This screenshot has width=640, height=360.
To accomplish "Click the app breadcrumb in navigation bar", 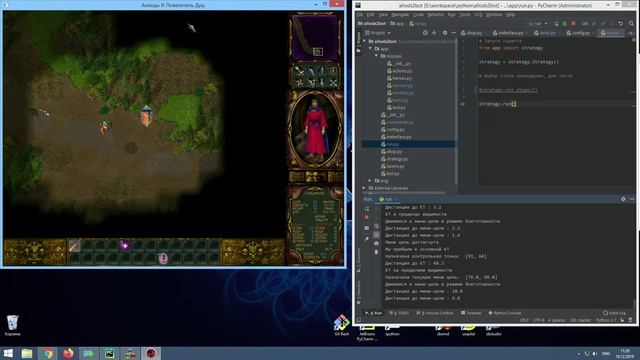I will [397, 24].
